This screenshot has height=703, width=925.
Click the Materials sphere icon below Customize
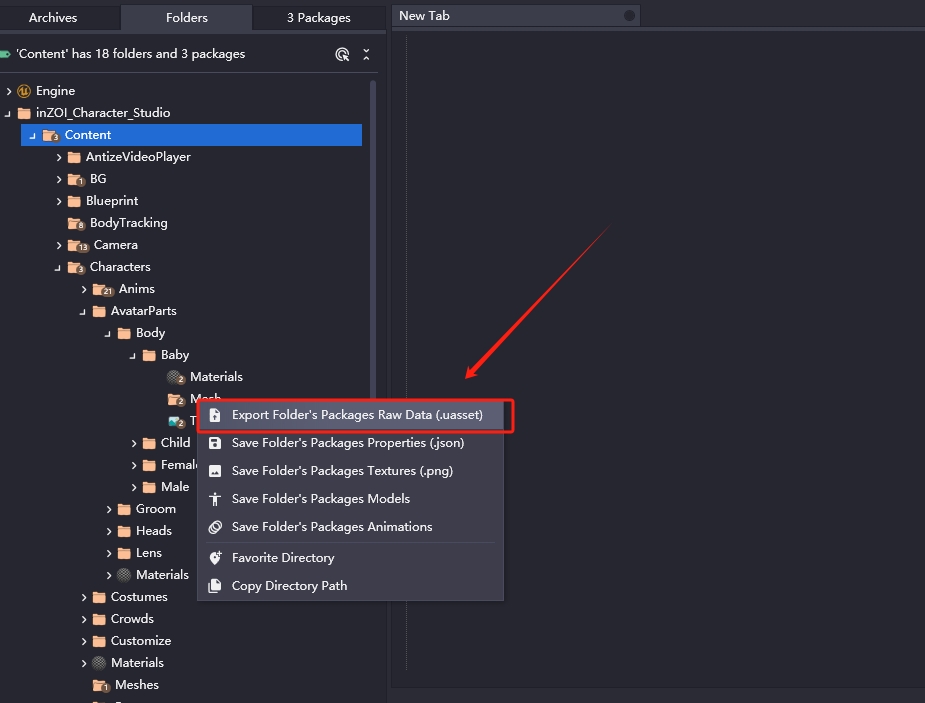[99, 663]
